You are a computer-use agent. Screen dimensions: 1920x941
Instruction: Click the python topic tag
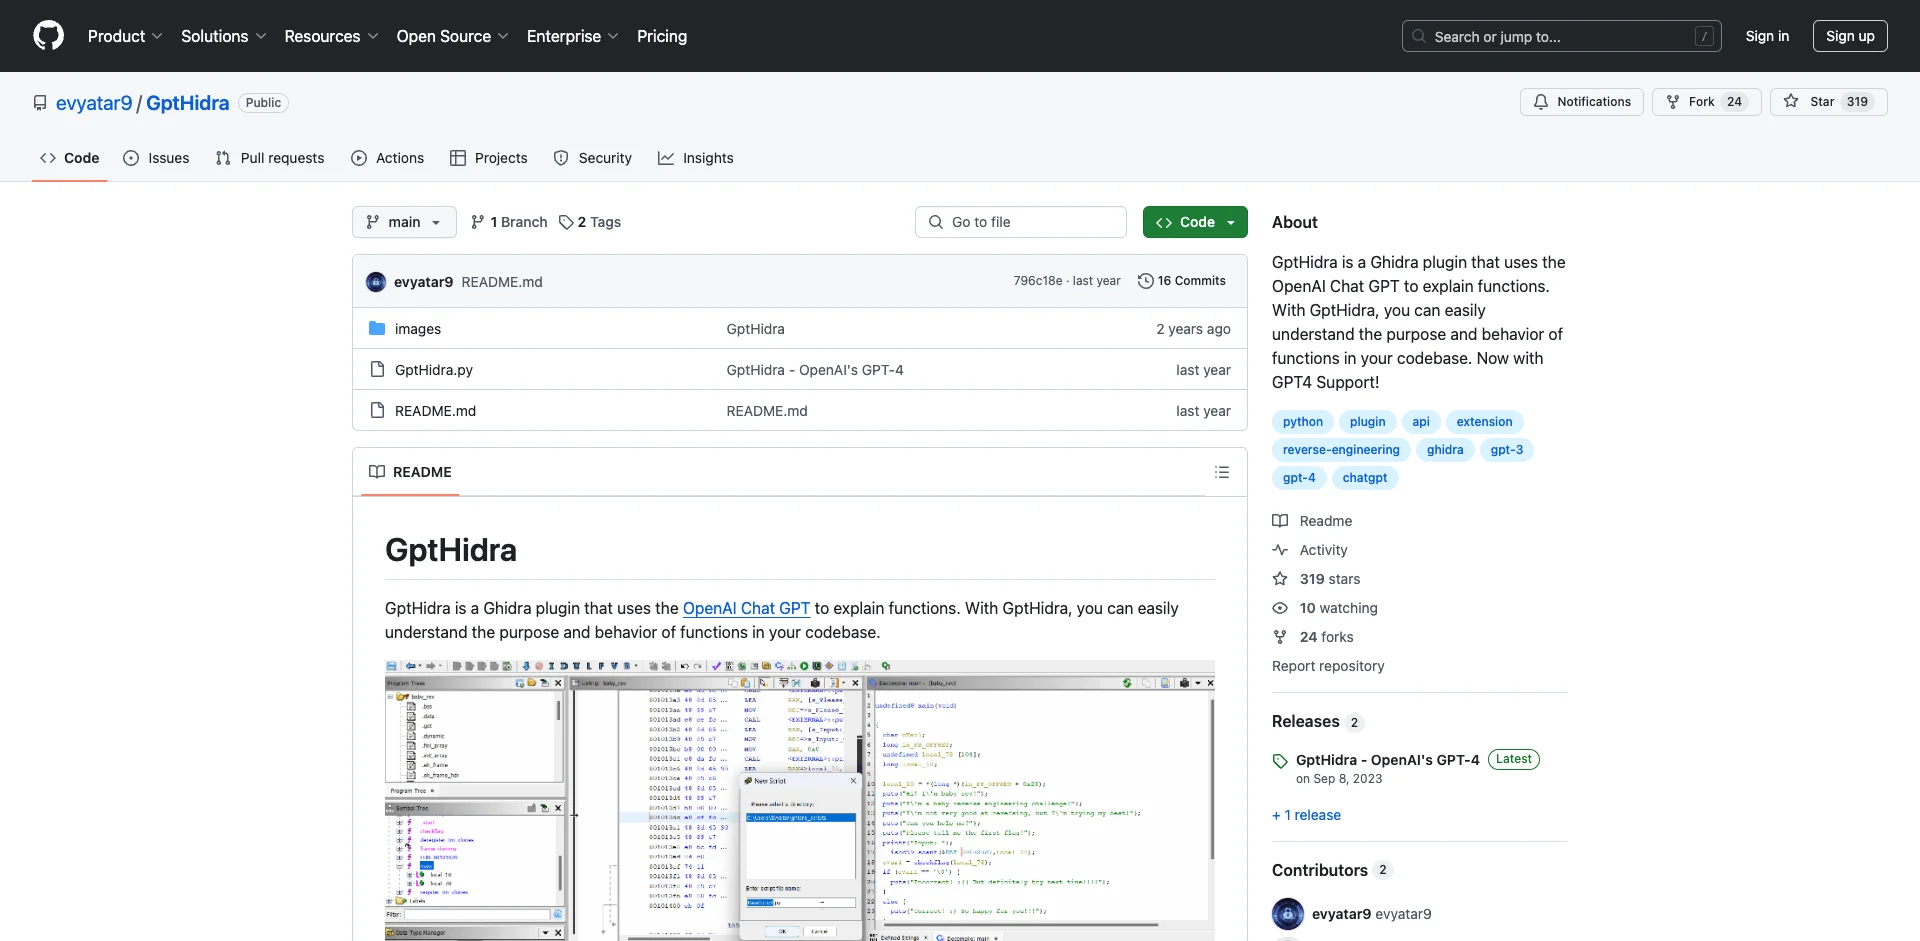point(1303,422)
